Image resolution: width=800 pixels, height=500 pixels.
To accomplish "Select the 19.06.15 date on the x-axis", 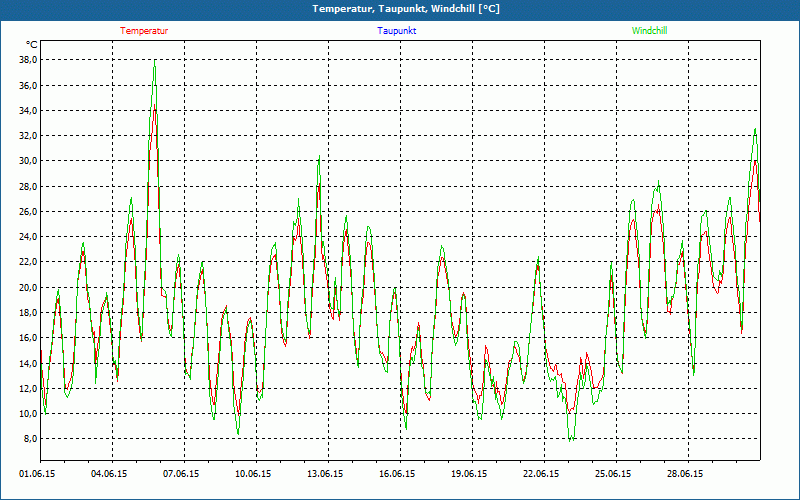I will click(470, 474).
